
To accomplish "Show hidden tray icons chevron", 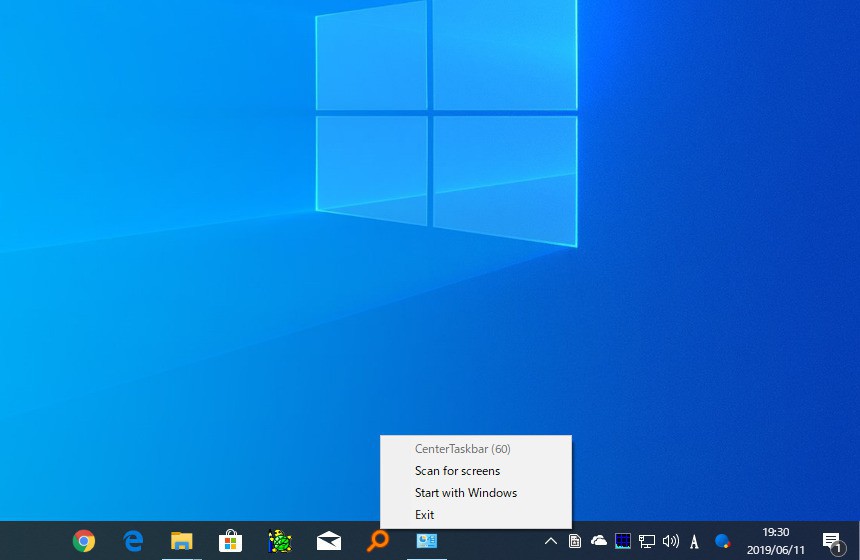I will [x=551, y=542].
